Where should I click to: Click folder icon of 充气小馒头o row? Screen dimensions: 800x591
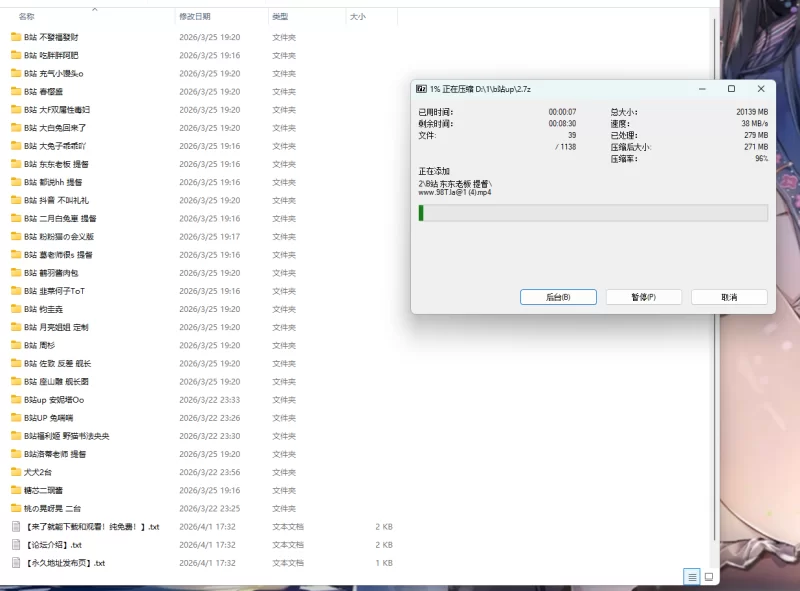click(x=16, y=73)
